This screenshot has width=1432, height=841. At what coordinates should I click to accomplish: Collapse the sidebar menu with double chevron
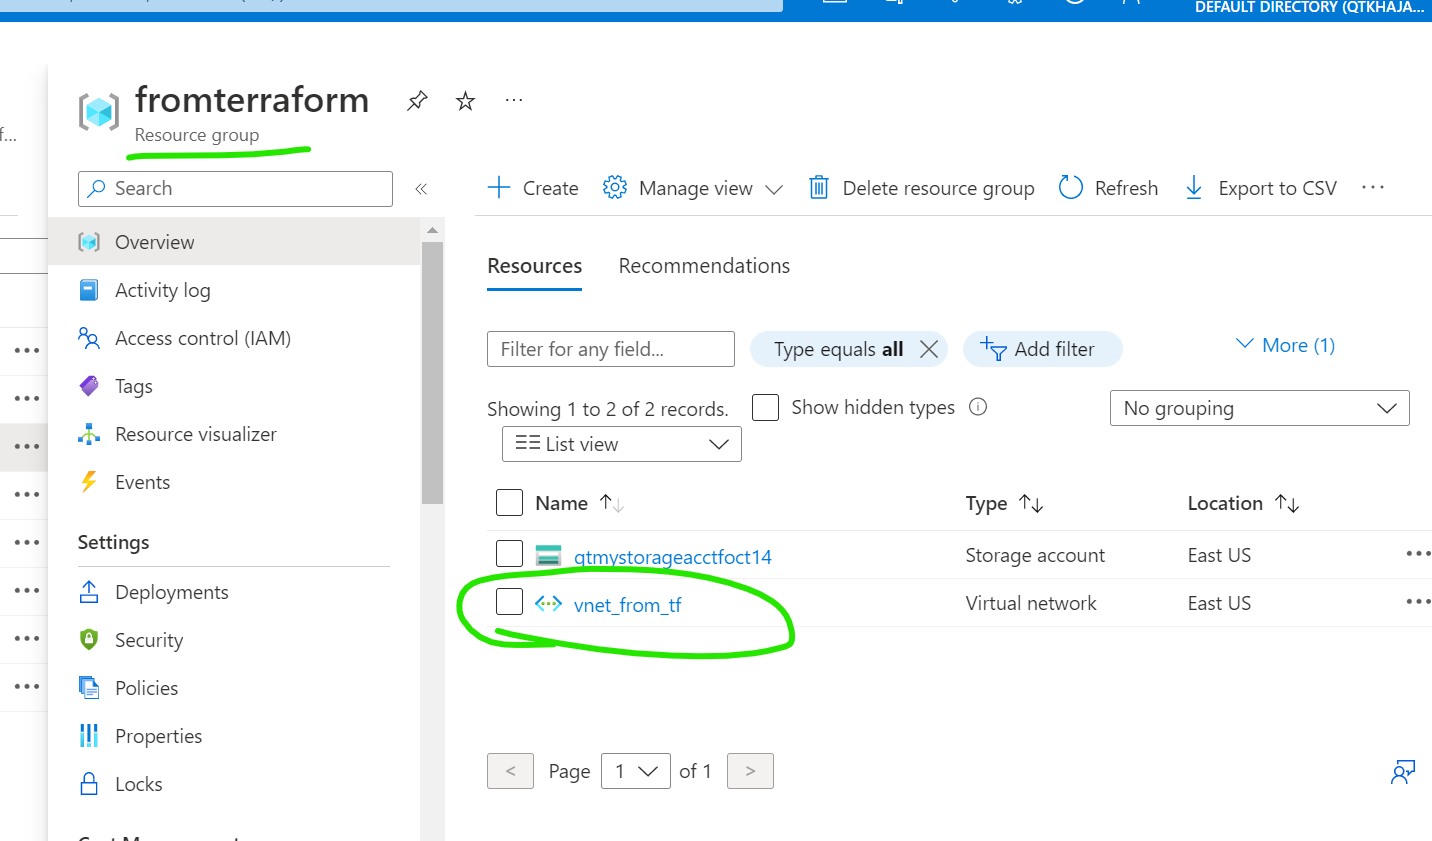tap(421, 189)
